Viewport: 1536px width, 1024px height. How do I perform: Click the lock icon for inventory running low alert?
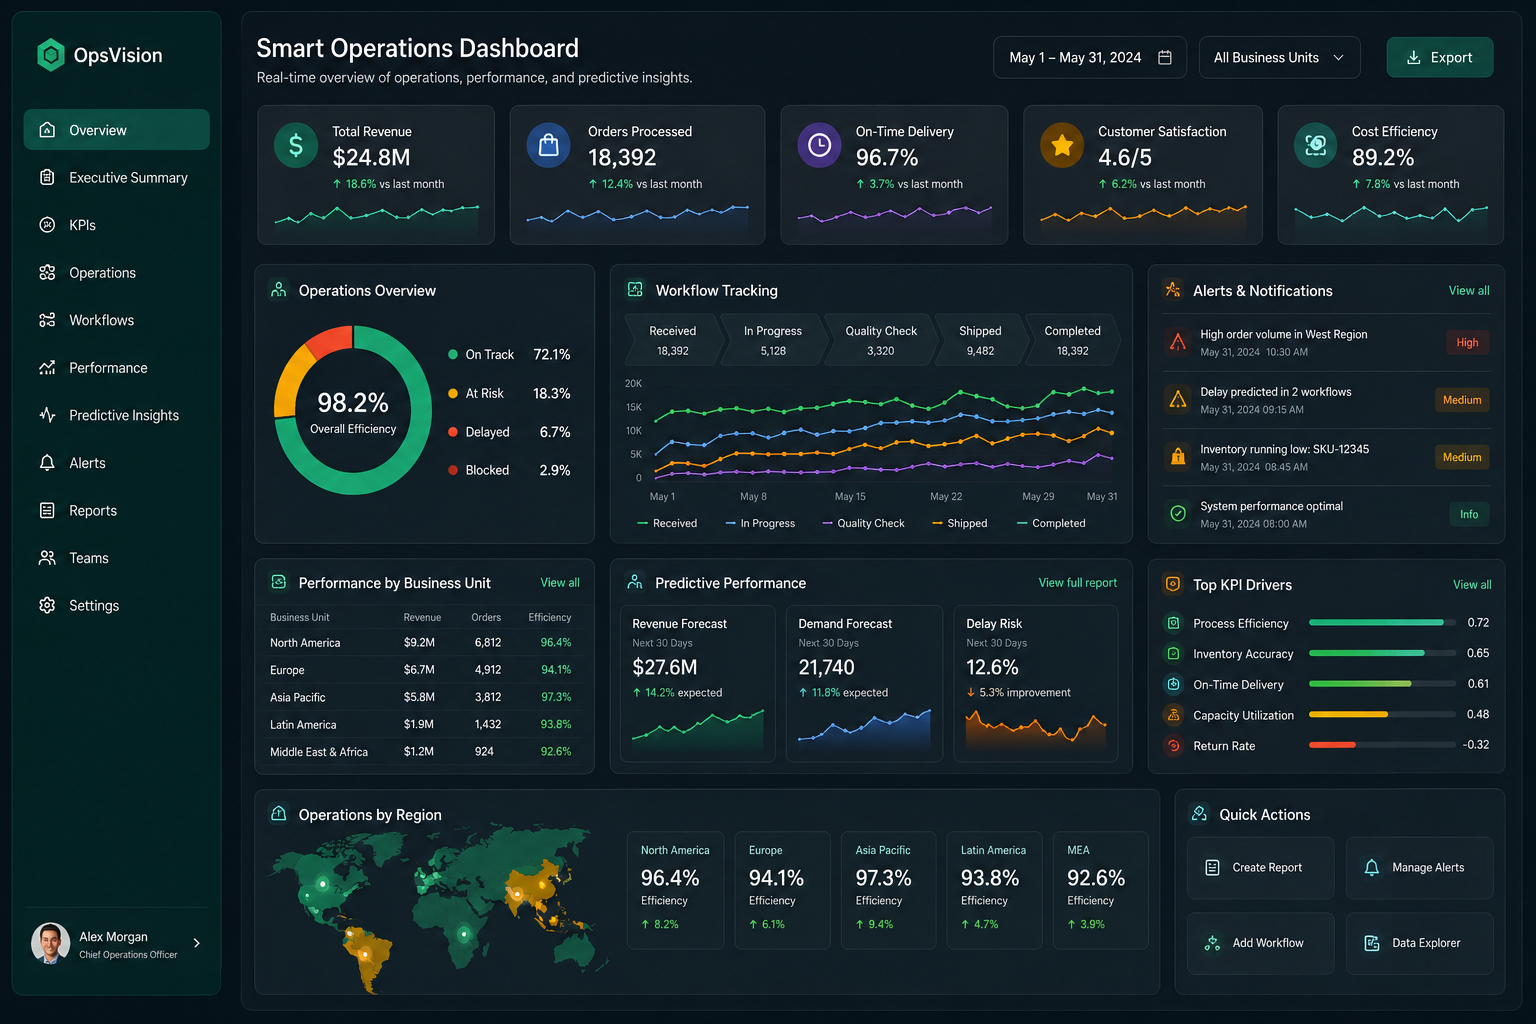(1178, 457)
